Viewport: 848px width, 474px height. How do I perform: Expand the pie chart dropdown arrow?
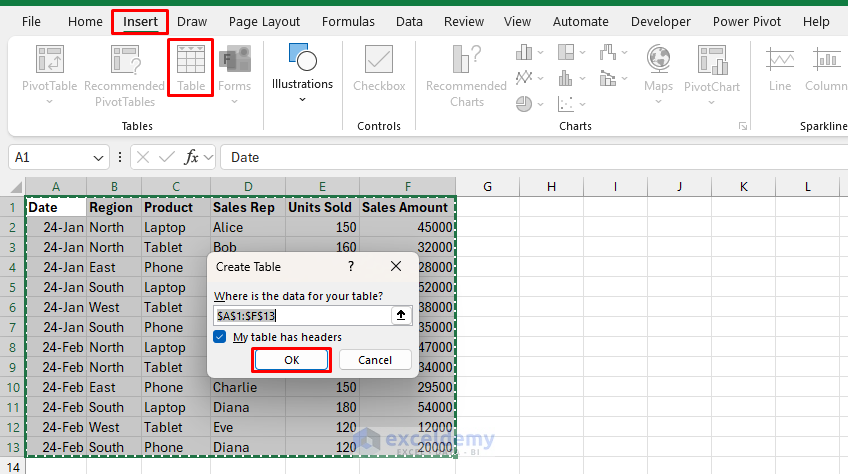pos(540,103)
